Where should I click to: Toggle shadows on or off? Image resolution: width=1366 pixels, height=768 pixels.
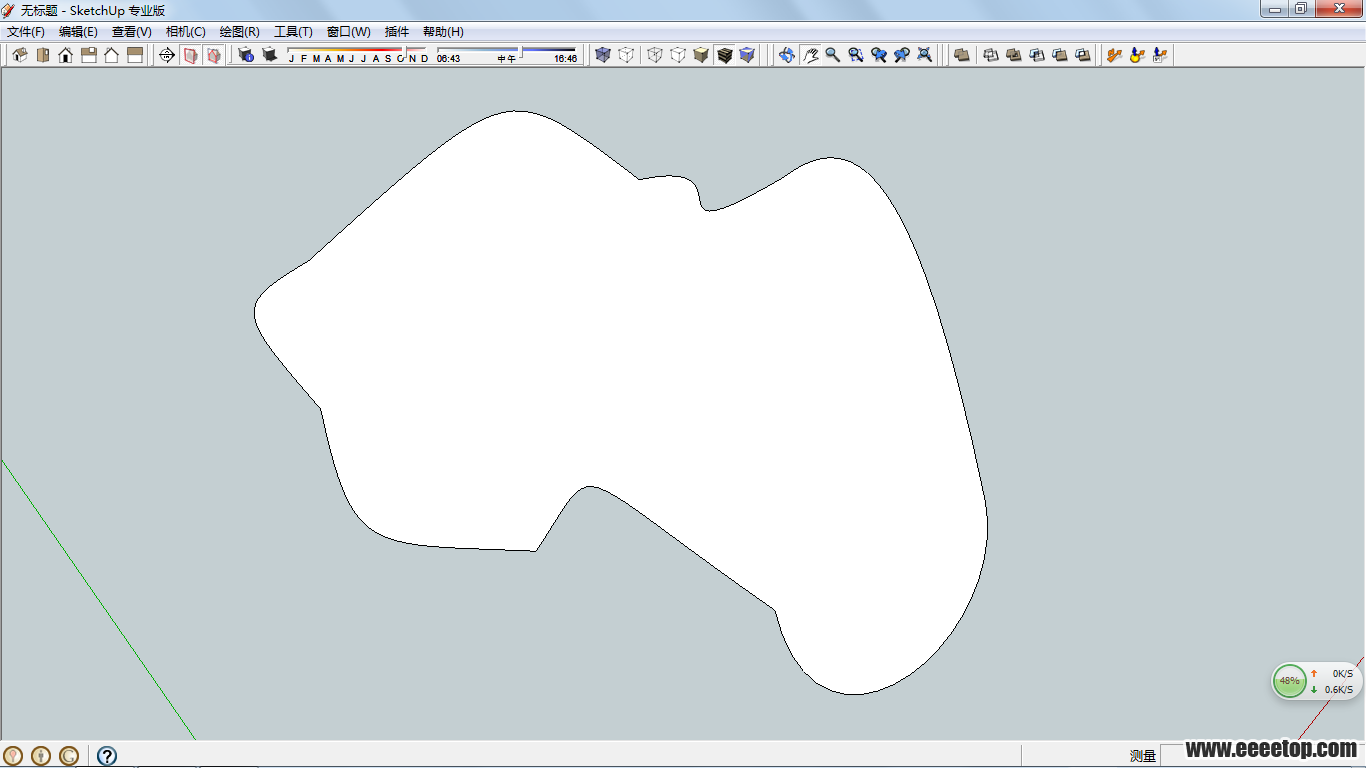pos(269,55)
